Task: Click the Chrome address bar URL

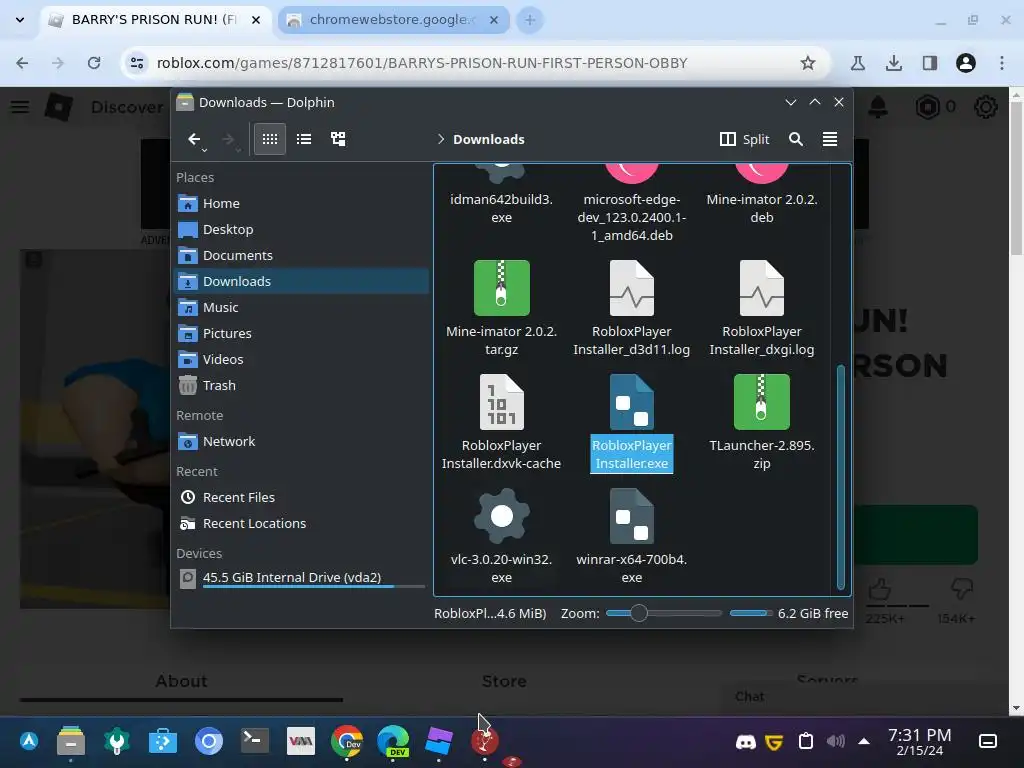Action: [x=422, y=63]
